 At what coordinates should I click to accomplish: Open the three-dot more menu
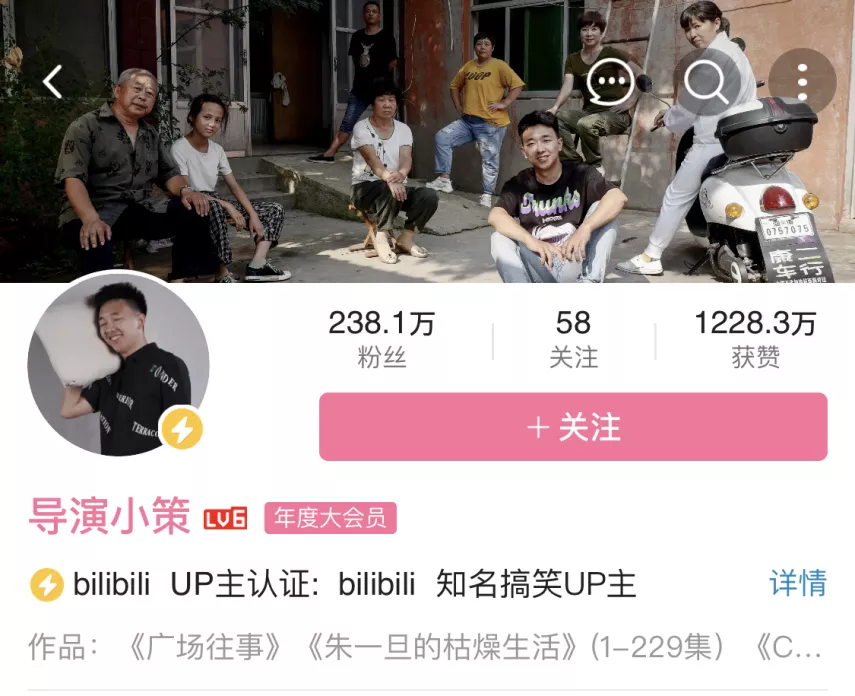[802, 82]
